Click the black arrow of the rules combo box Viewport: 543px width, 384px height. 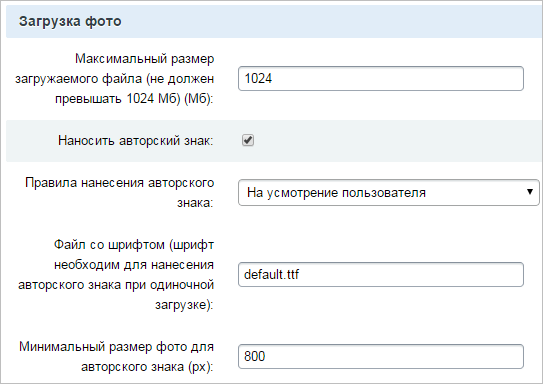click(x=529, y=192)
